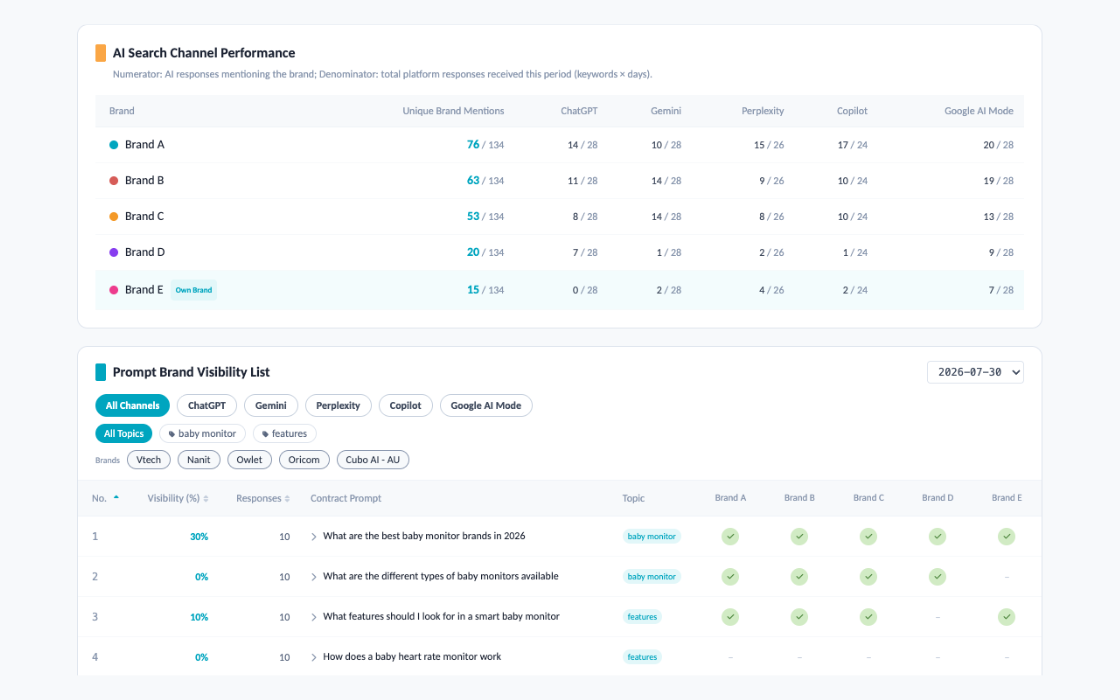Filter by the Perplexity channel

[338, 406]
